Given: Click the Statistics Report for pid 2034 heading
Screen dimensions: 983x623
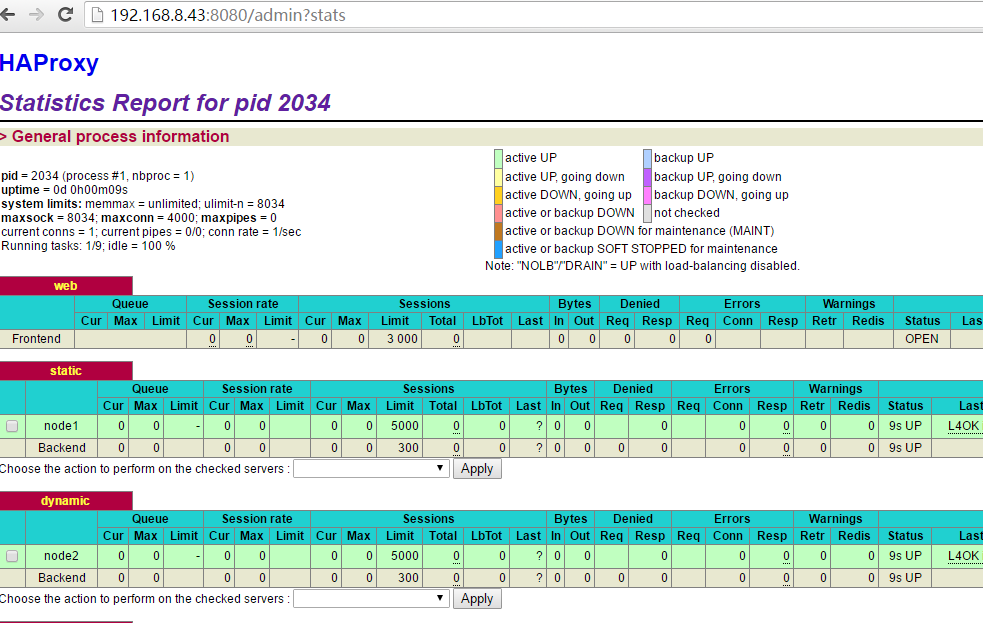Looking at the screenshot, I should [x=166, y=103].
